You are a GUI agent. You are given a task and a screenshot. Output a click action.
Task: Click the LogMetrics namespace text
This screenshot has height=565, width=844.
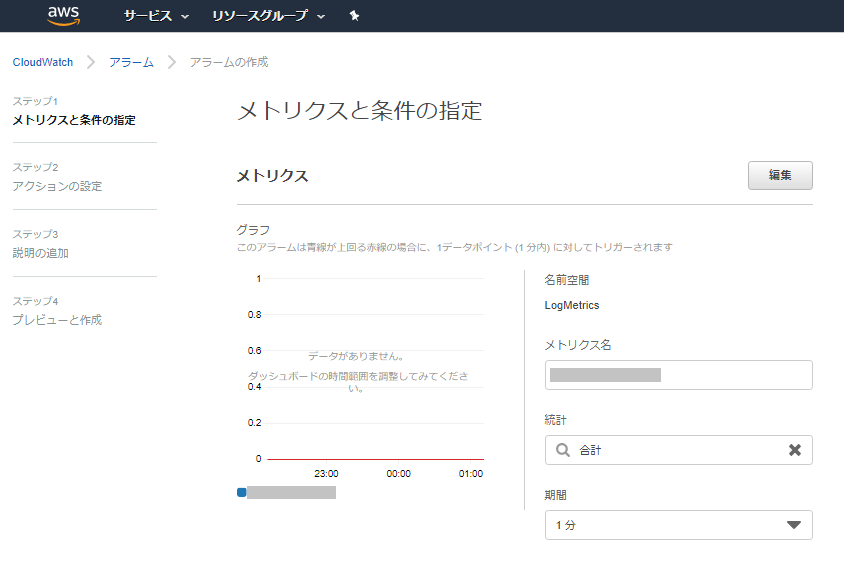[572, 305]
